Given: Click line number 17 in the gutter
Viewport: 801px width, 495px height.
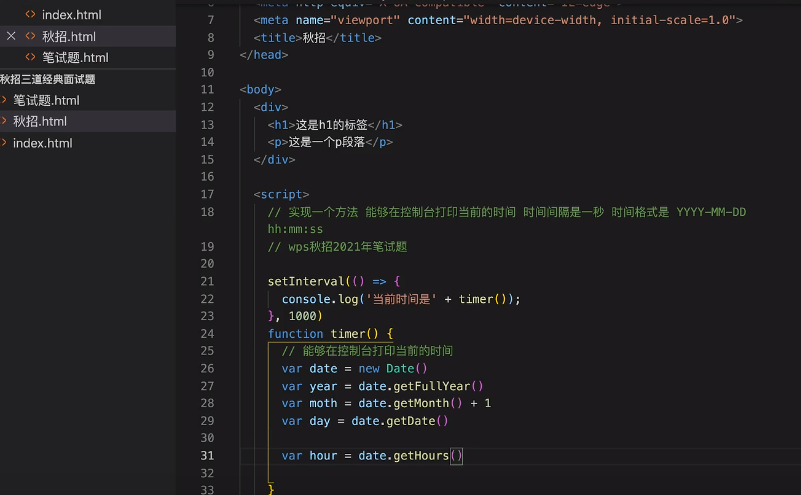Looking at the screenshot, I should (207, 195).
